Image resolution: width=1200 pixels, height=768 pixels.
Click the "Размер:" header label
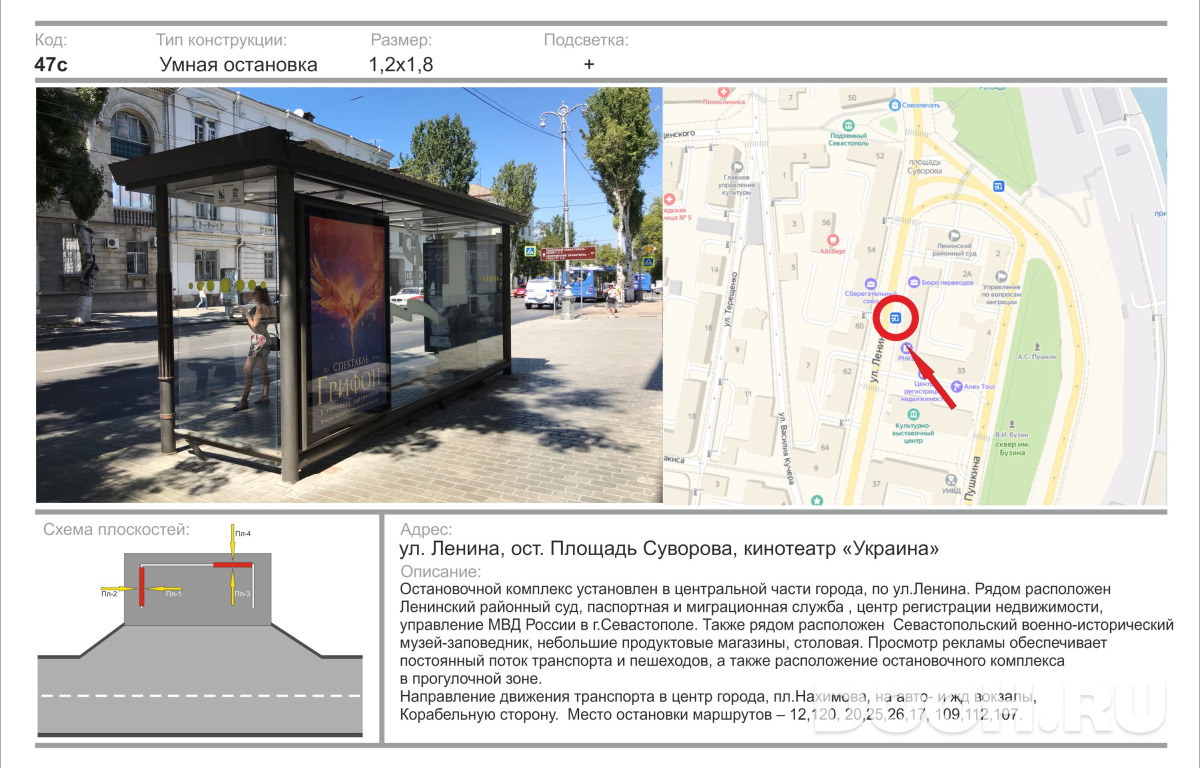(401, 41)
